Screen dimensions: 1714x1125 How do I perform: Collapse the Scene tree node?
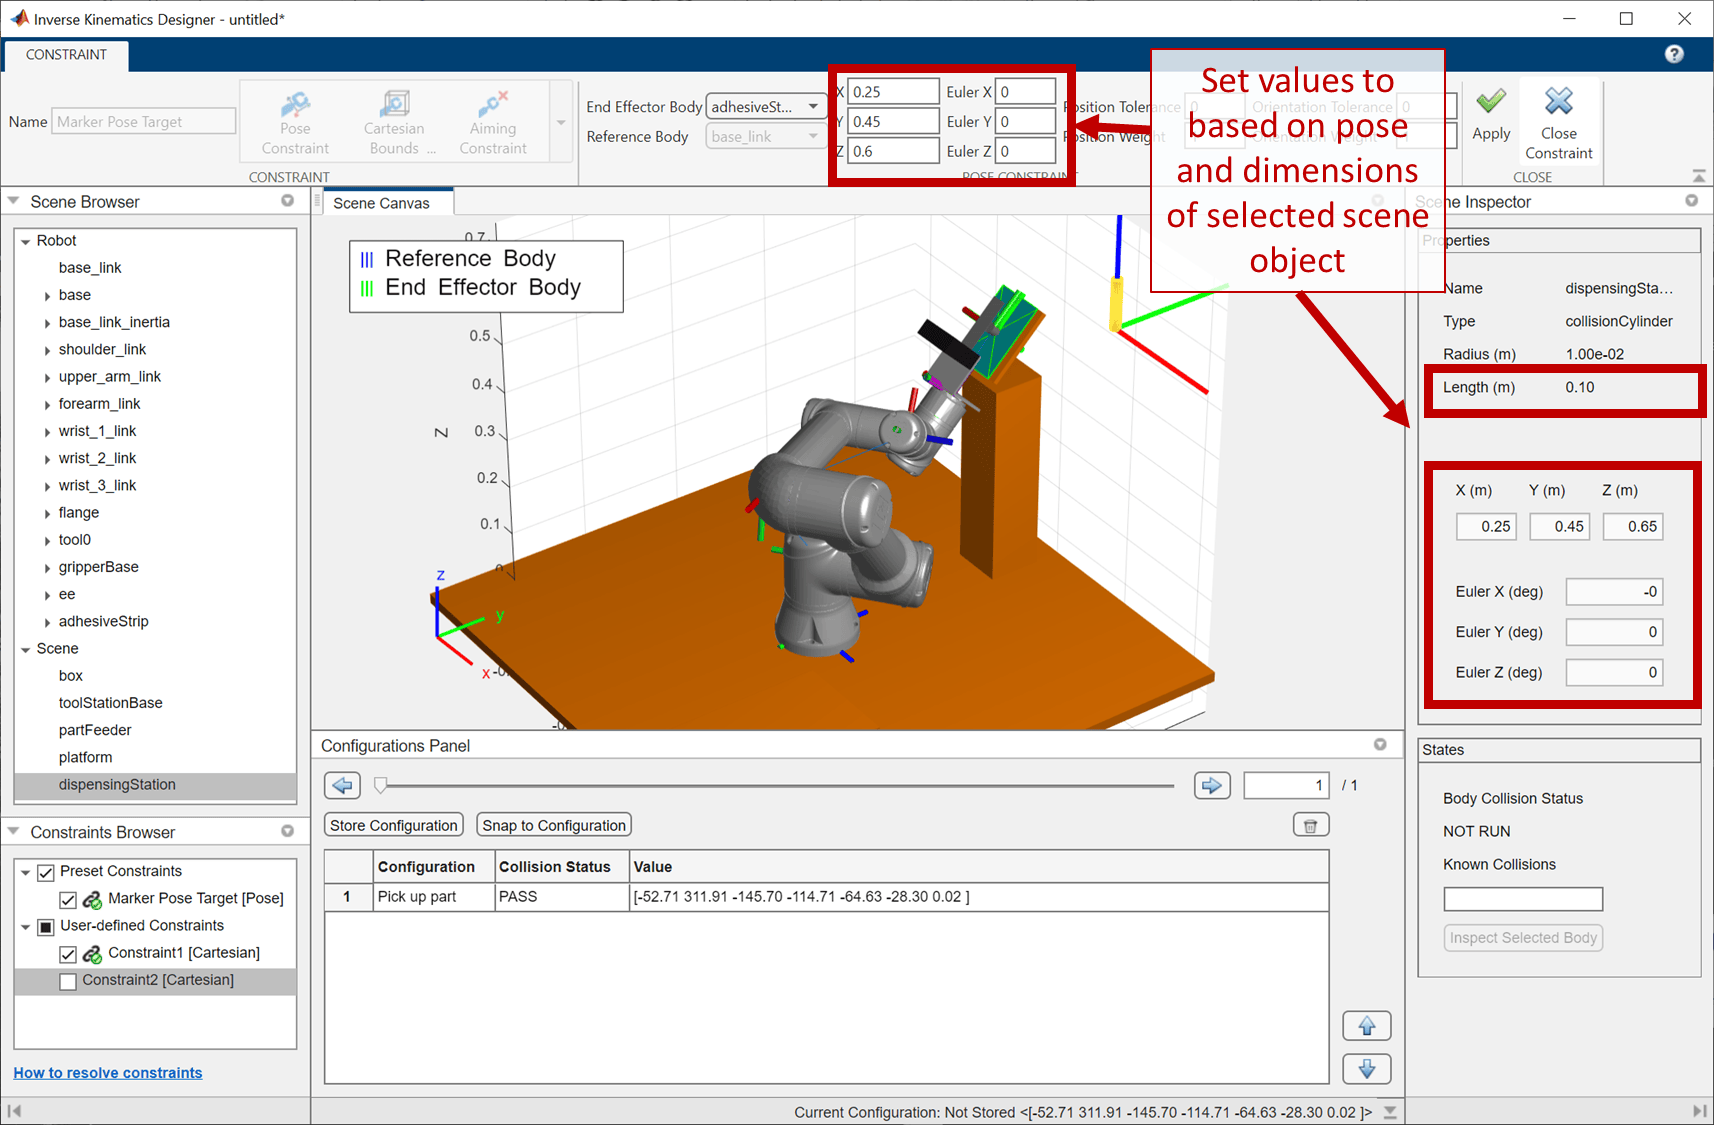click(26, 649)
